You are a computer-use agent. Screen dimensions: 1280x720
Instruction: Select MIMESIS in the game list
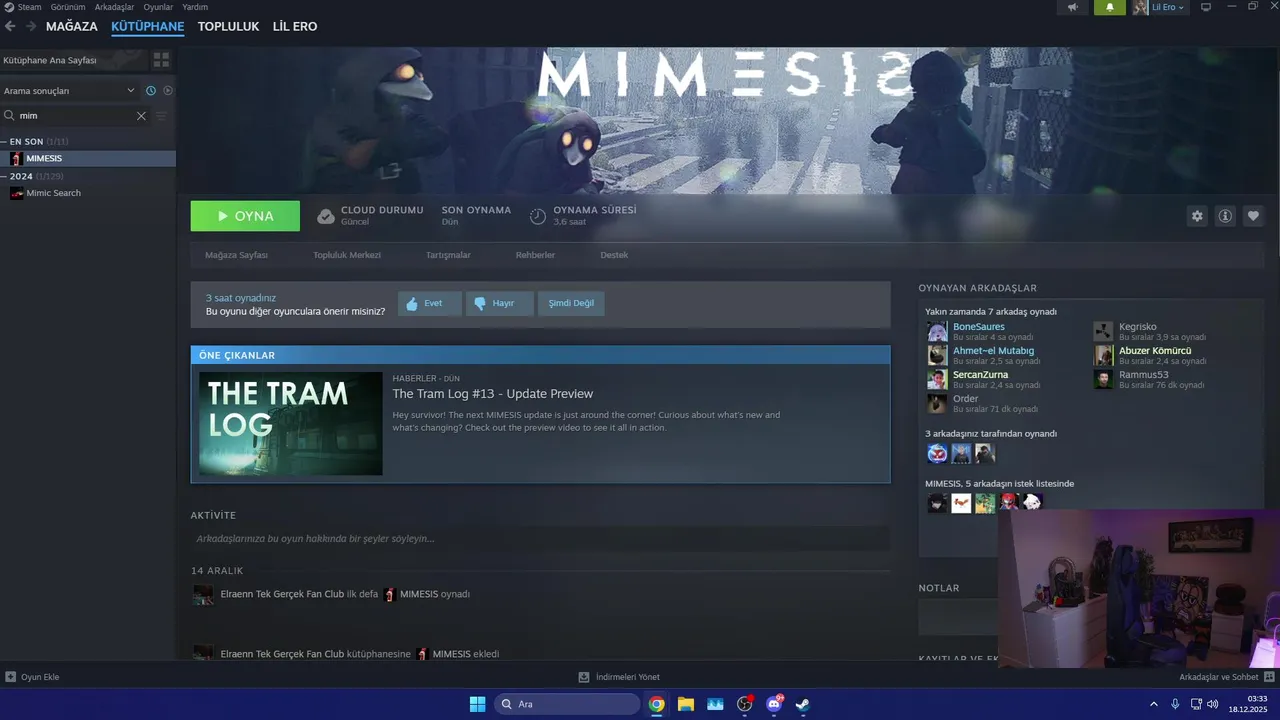[x=88, y=159]
